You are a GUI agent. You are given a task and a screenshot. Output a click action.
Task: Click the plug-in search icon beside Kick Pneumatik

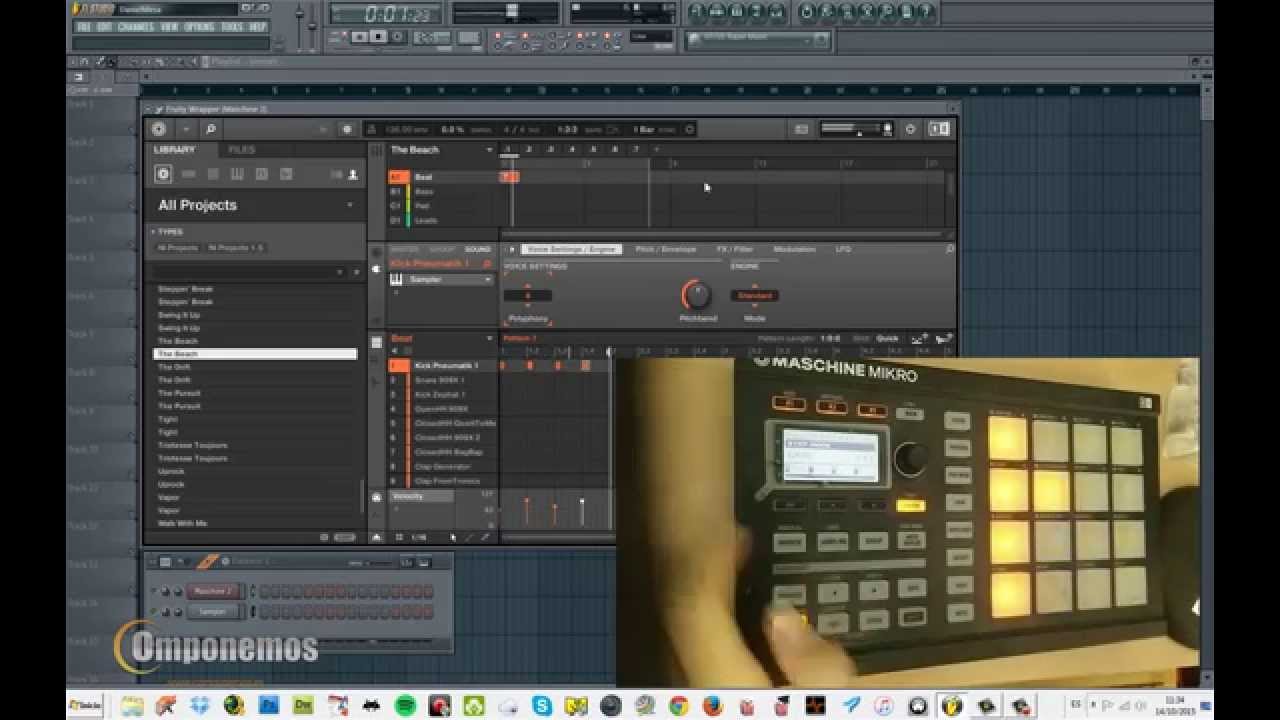tap(487, 264)
